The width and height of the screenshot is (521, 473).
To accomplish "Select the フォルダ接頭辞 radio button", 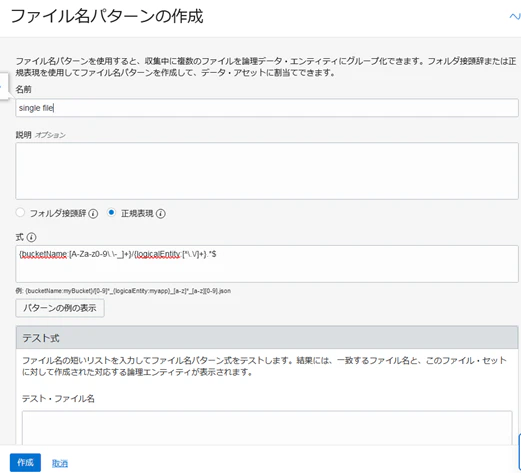I will click(20, 213).
